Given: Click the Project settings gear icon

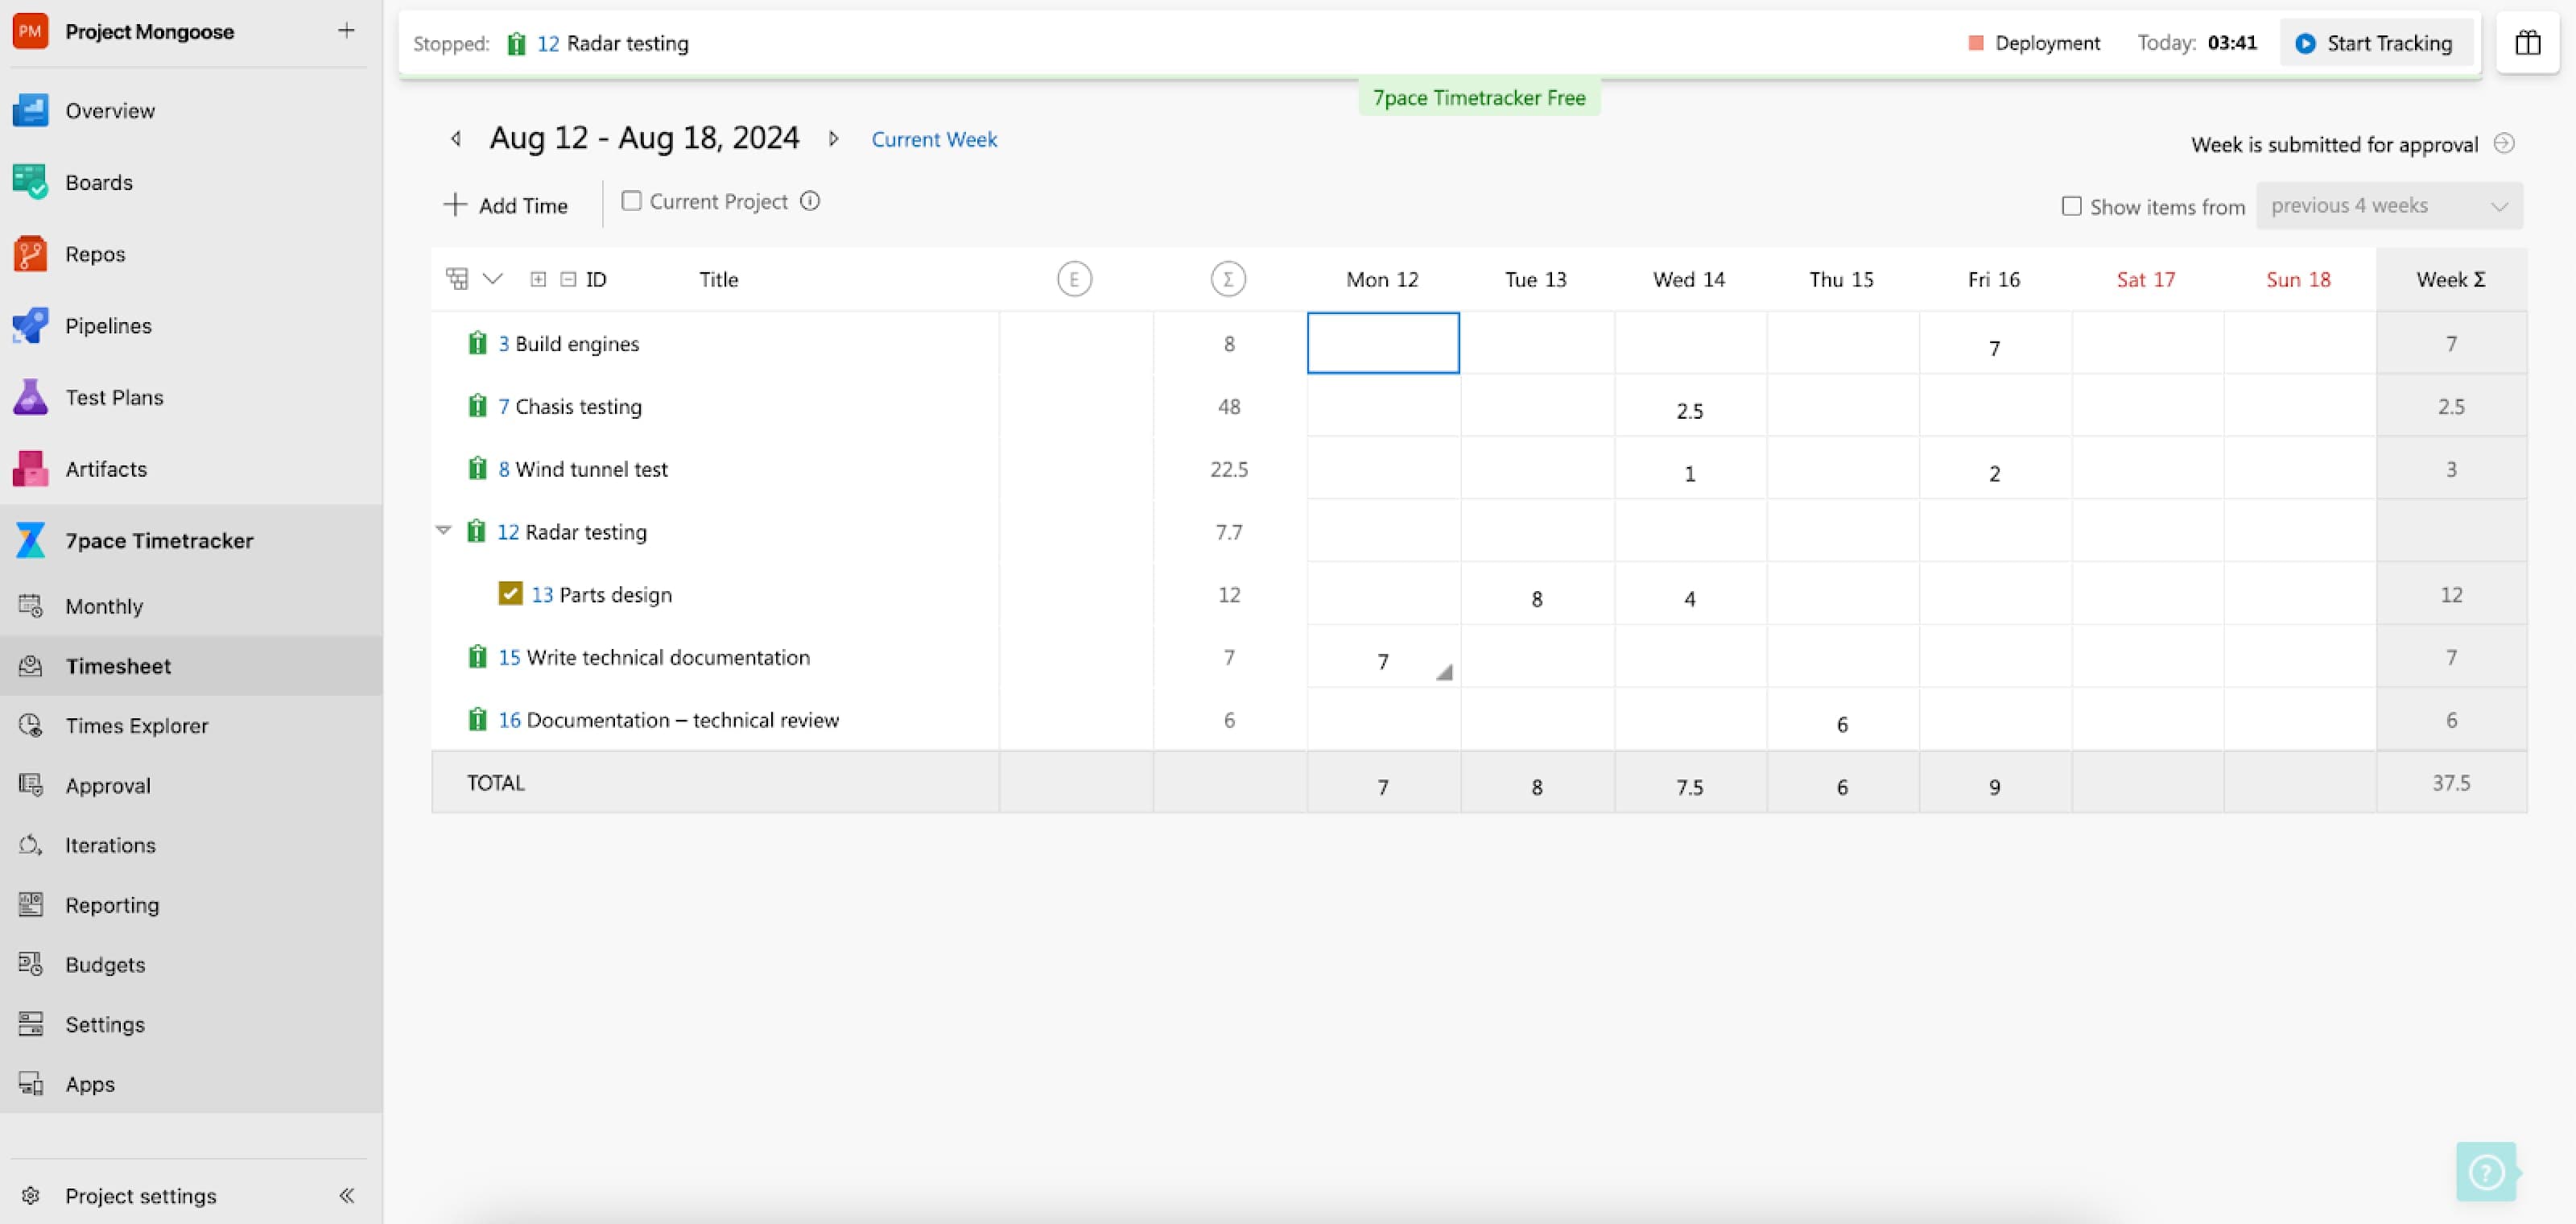Looking at the screenshot, I should point(31,1196).
